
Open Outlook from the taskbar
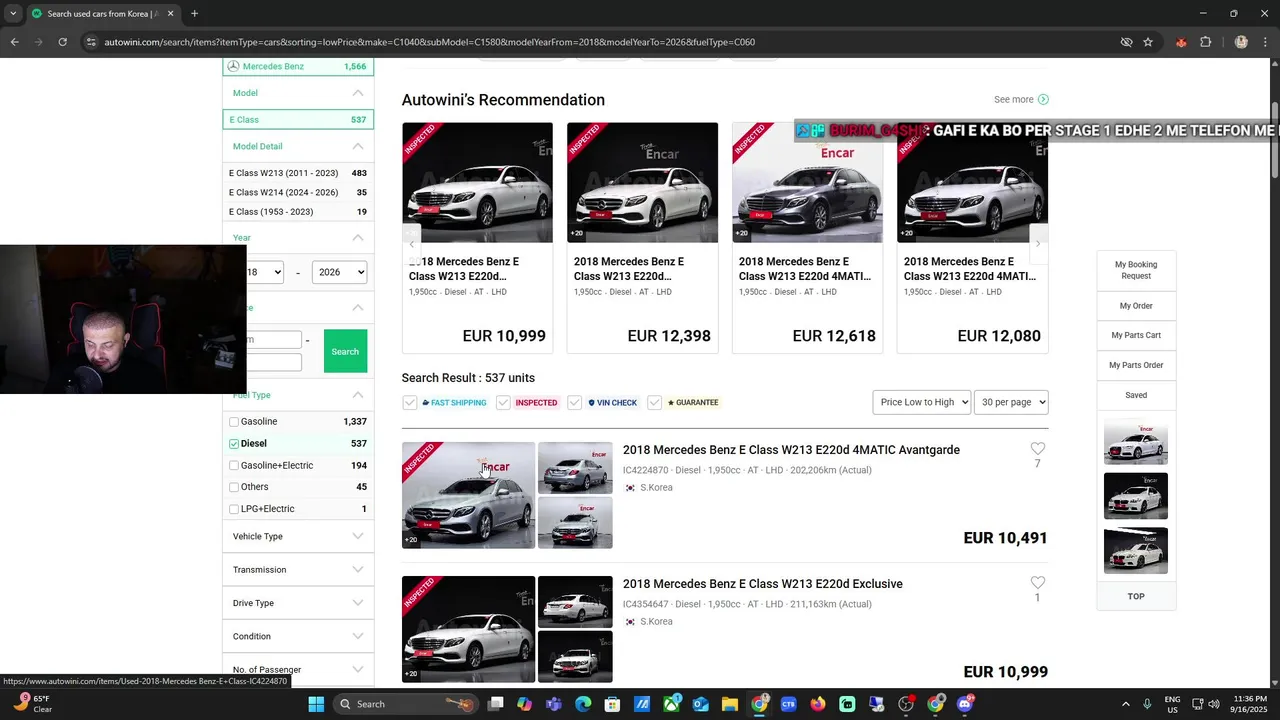click(x=700, y=704)
